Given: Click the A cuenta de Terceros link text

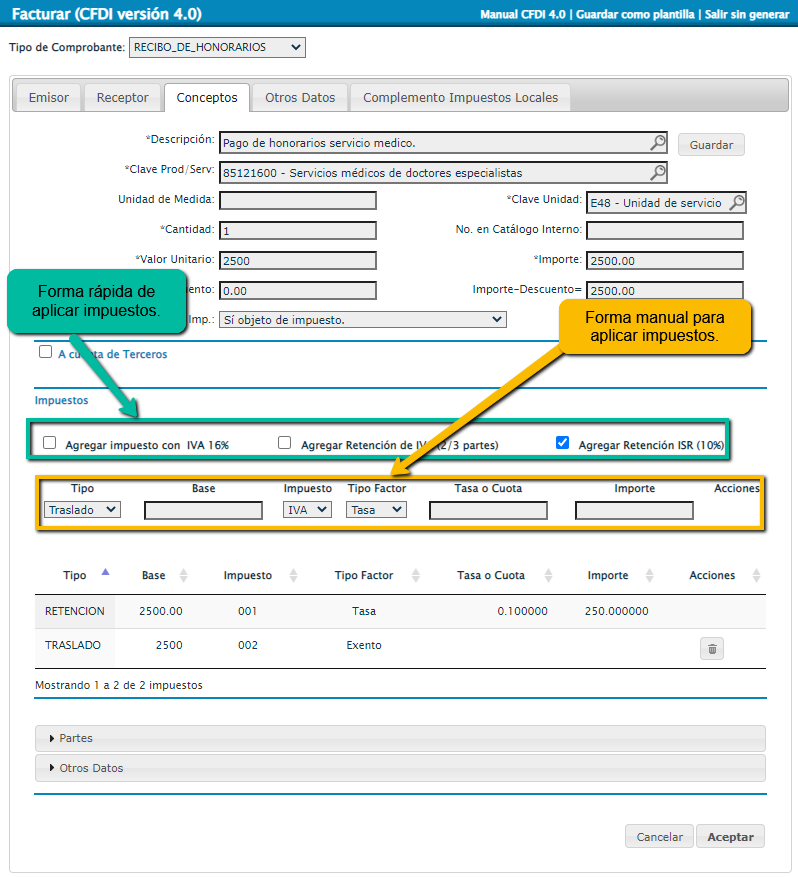Looking at the screenshot, I should pyautogui.click(x=112, y=354).
